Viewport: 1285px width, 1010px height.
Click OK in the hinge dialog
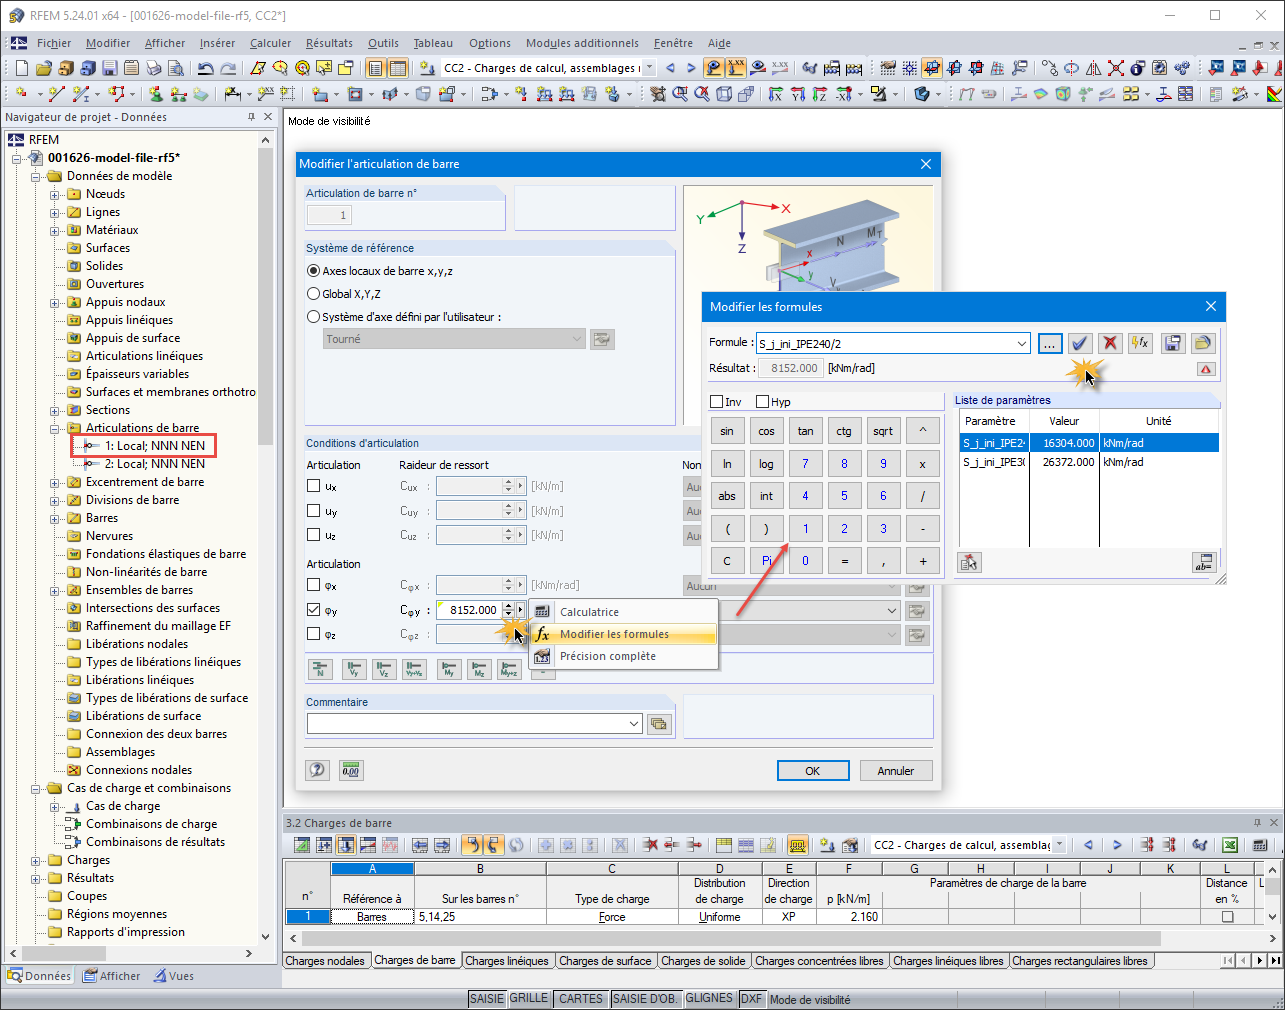[813, 771]
